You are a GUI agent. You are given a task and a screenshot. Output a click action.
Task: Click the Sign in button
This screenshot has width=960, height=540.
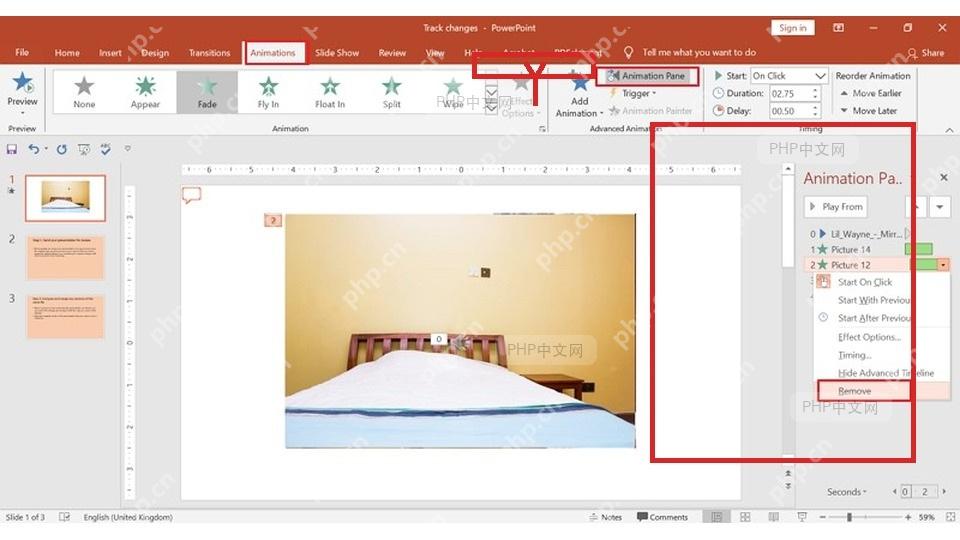coord(792,28)
